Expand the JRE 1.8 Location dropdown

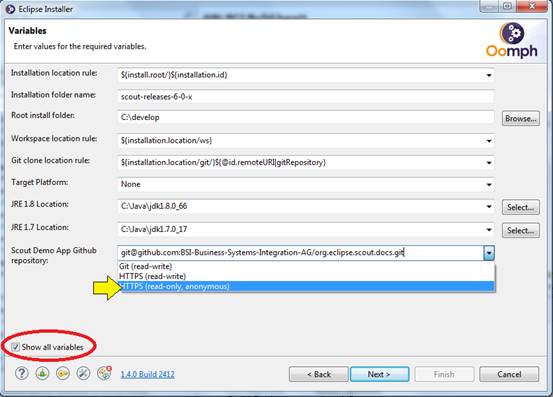point(489,207)
